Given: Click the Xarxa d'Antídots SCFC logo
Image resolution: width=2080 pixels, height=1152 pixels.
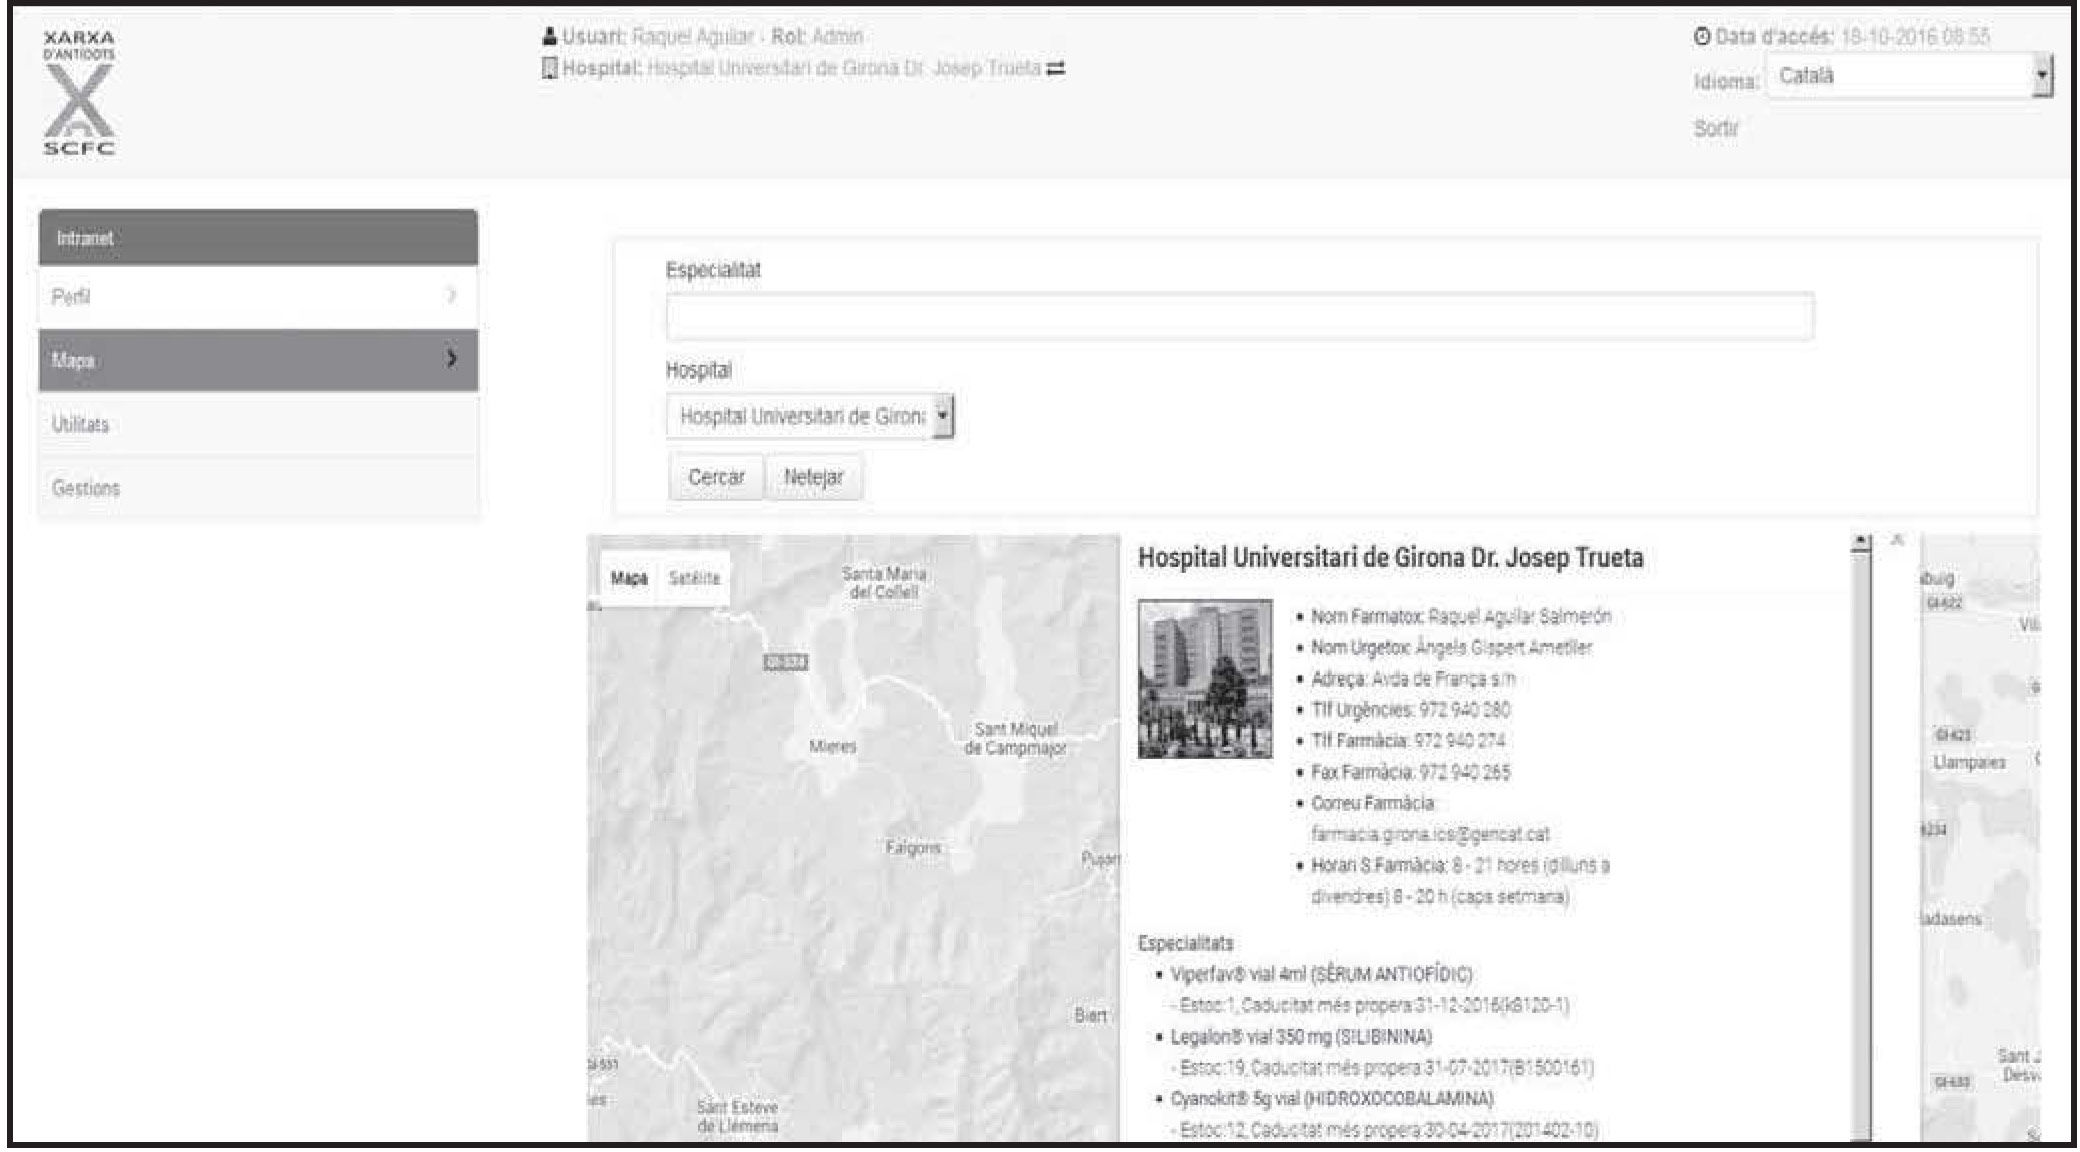Looking at the screenshot, I should [x=80, y=93].
